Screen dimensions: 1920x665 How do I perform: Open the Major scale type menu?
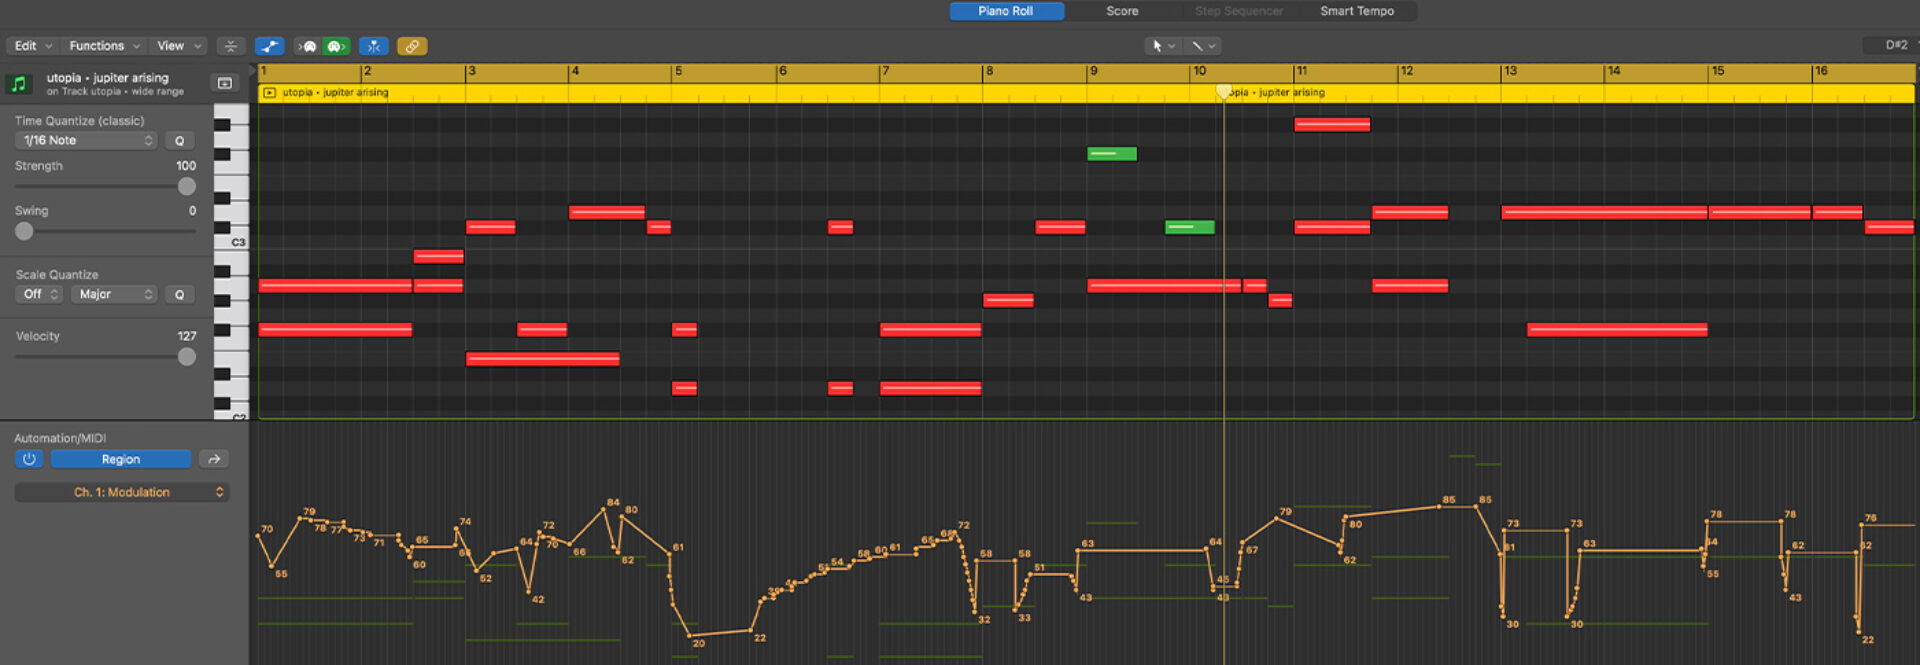click(x=114, y=294)
